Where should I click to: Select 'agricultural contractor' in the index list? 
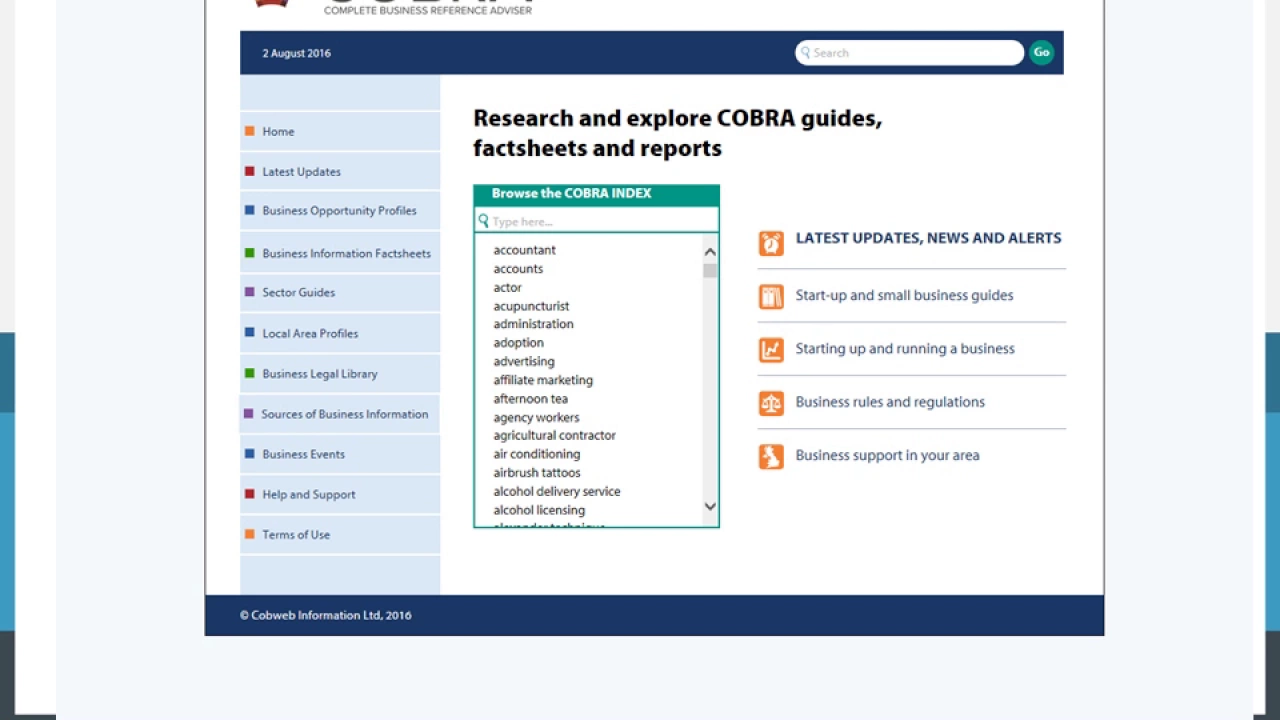coord(554,436)
